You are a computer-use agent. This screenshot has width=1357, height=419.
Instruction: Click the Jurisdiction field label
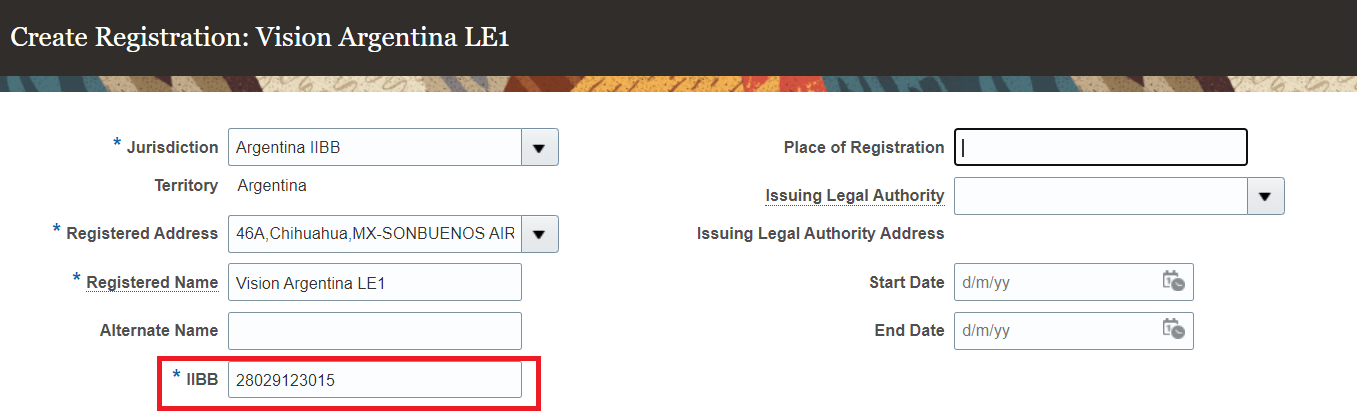(x=172, y=148)
